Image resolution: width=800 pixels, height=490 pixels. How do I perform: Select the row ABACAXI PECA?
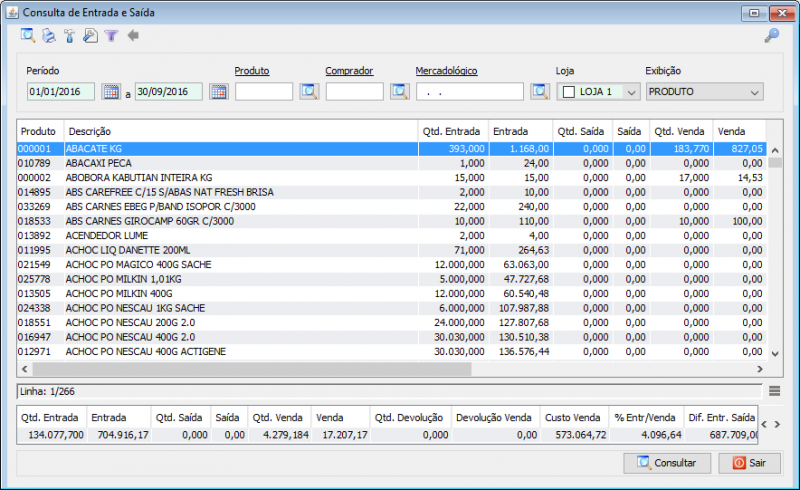(391, 163)
